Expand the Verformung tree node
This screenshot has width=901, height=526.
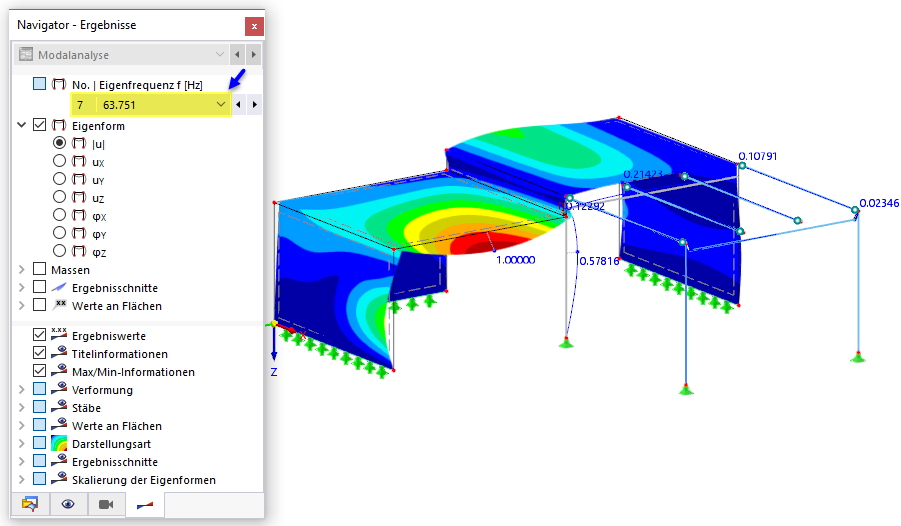click(x=22, y=389)
